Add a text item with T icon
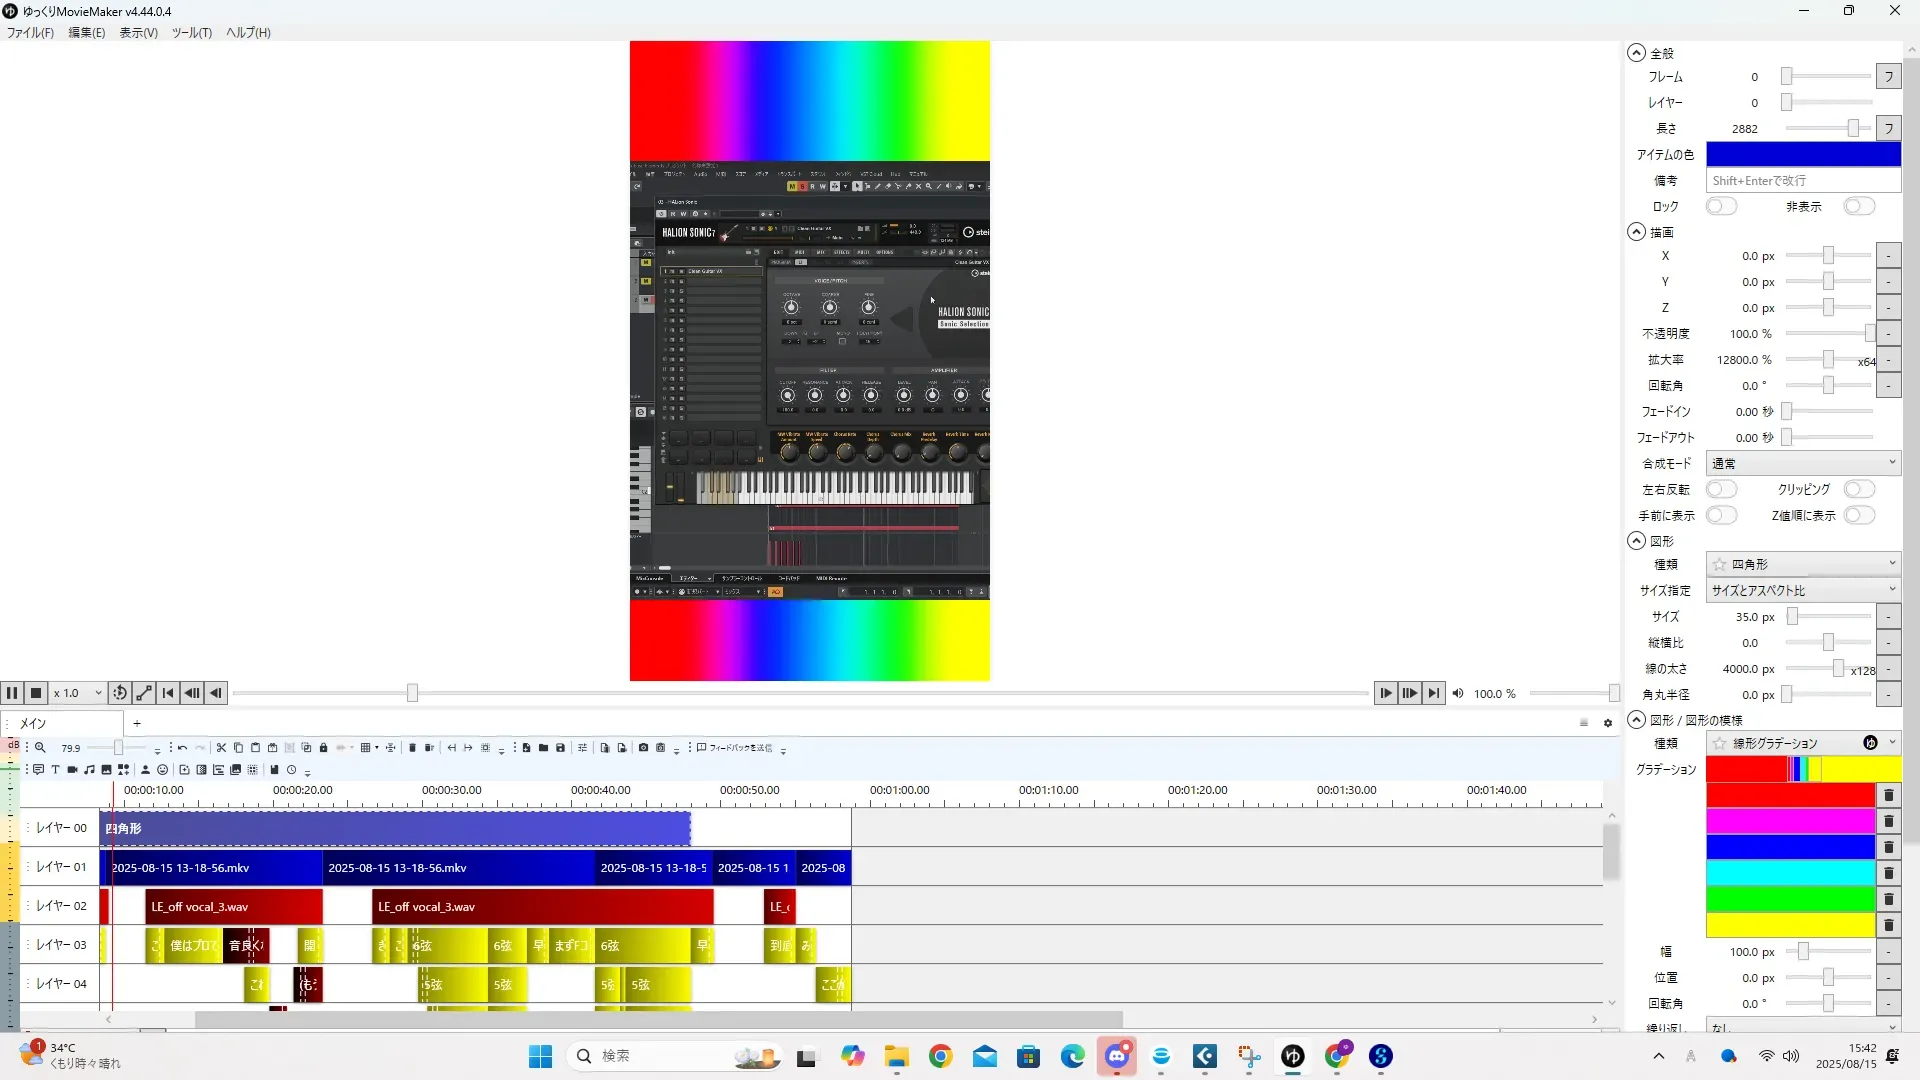This screenshot has width=1920, height=1080. coord(56,770)
